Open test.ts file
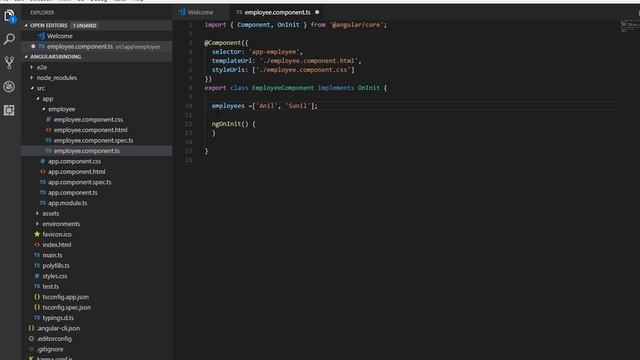The height and width of the screenshot is (360, 640). [x=97, y=287]
